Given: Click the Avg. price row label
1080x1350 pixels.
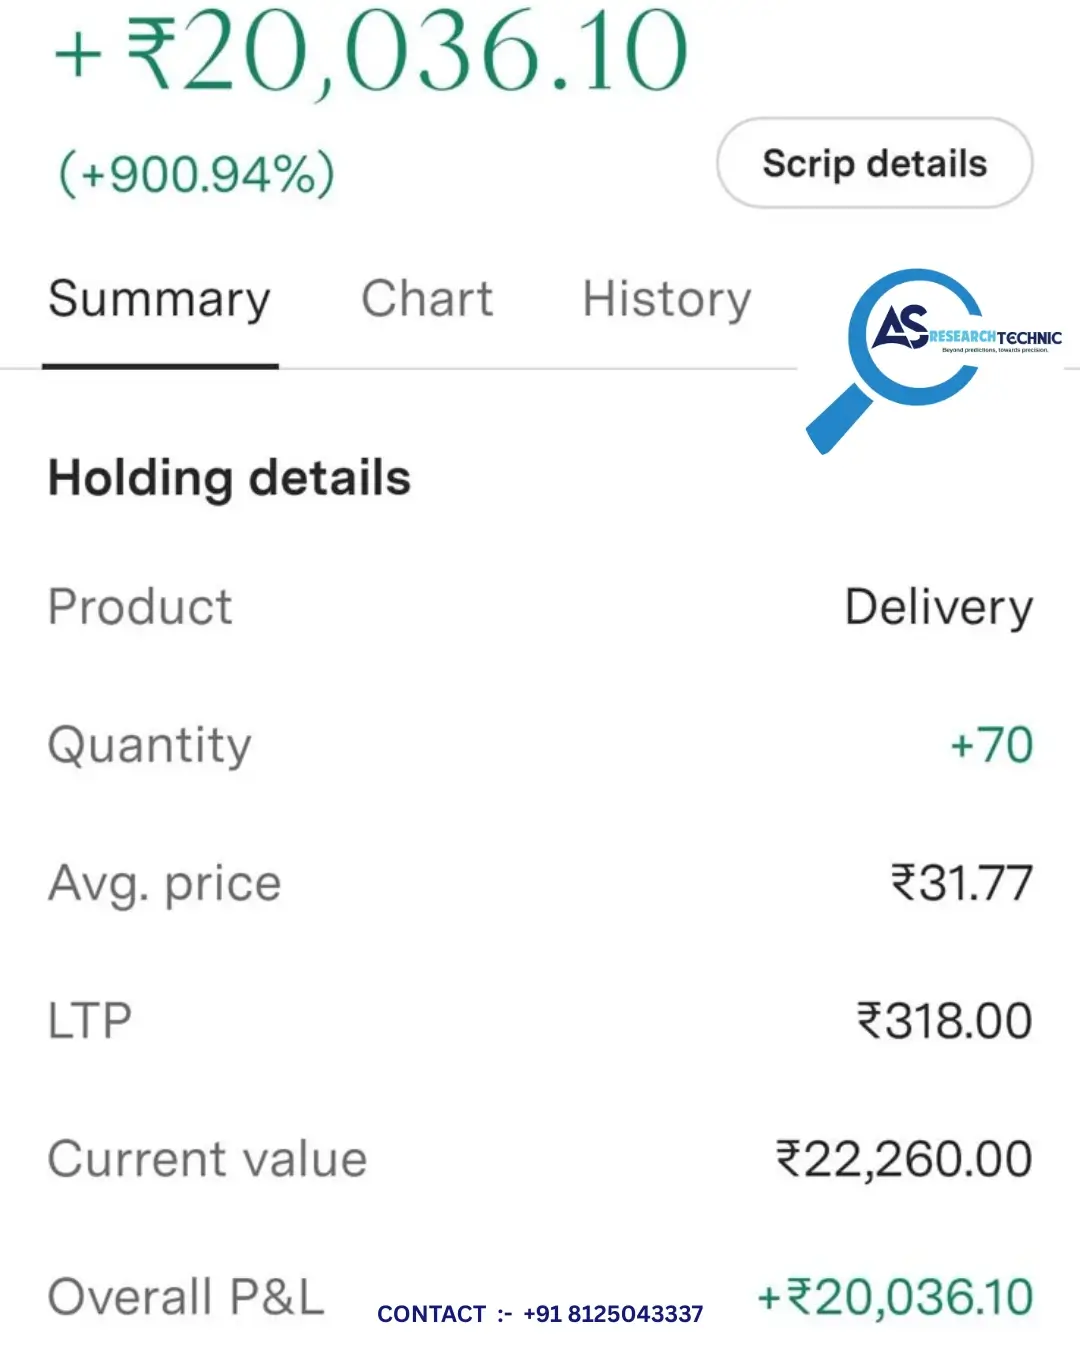Looking at the screenshot, I should click(x=165, y=884).
